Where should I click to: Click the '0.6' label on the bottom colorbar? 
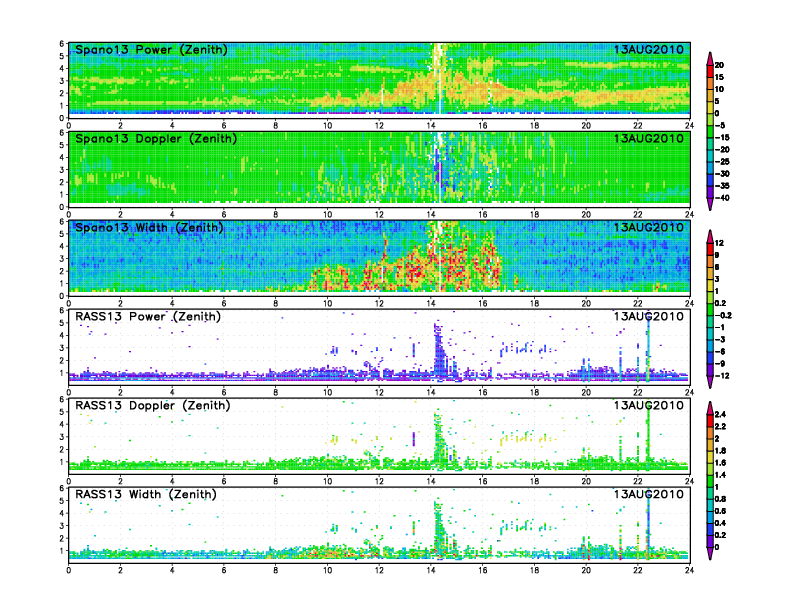point(720,512)
